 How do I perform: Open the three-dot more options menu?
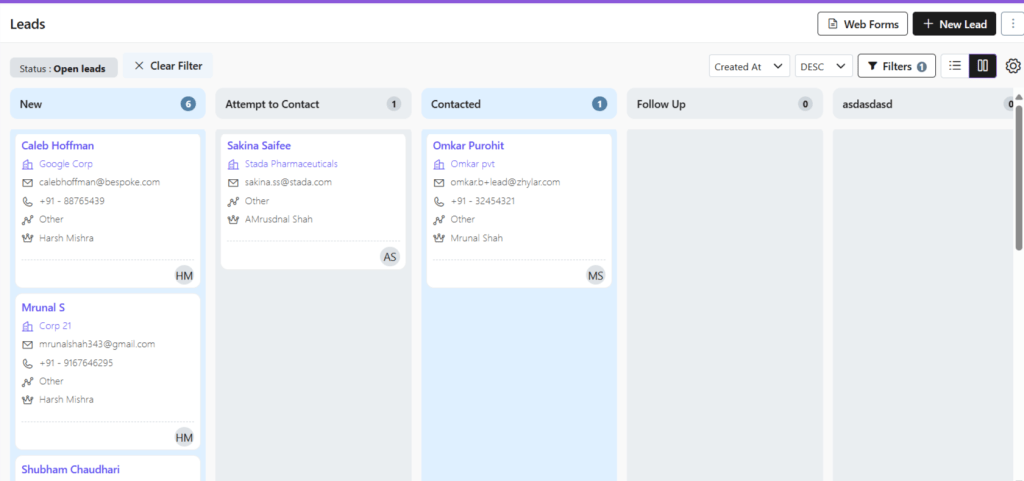coord(1014,24)
